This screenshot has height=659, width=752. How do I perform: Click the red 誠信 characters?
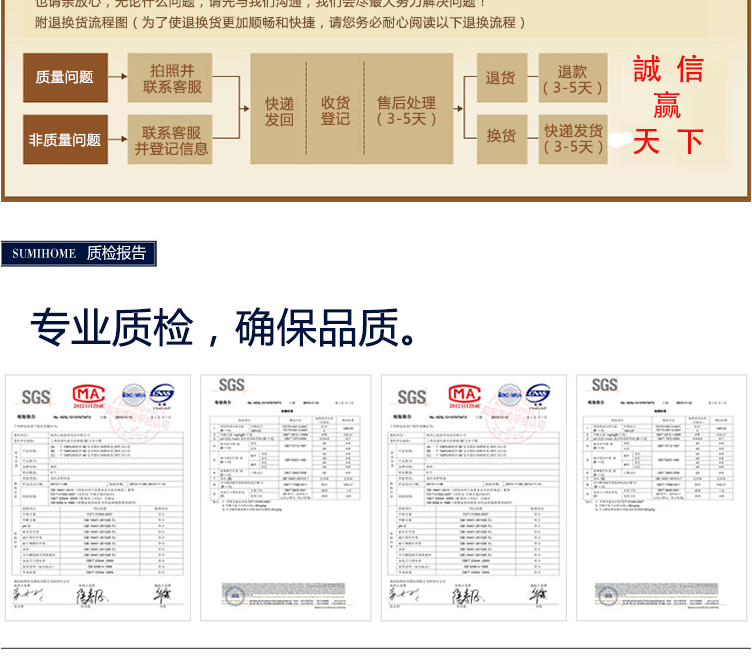tap(668, 69)
